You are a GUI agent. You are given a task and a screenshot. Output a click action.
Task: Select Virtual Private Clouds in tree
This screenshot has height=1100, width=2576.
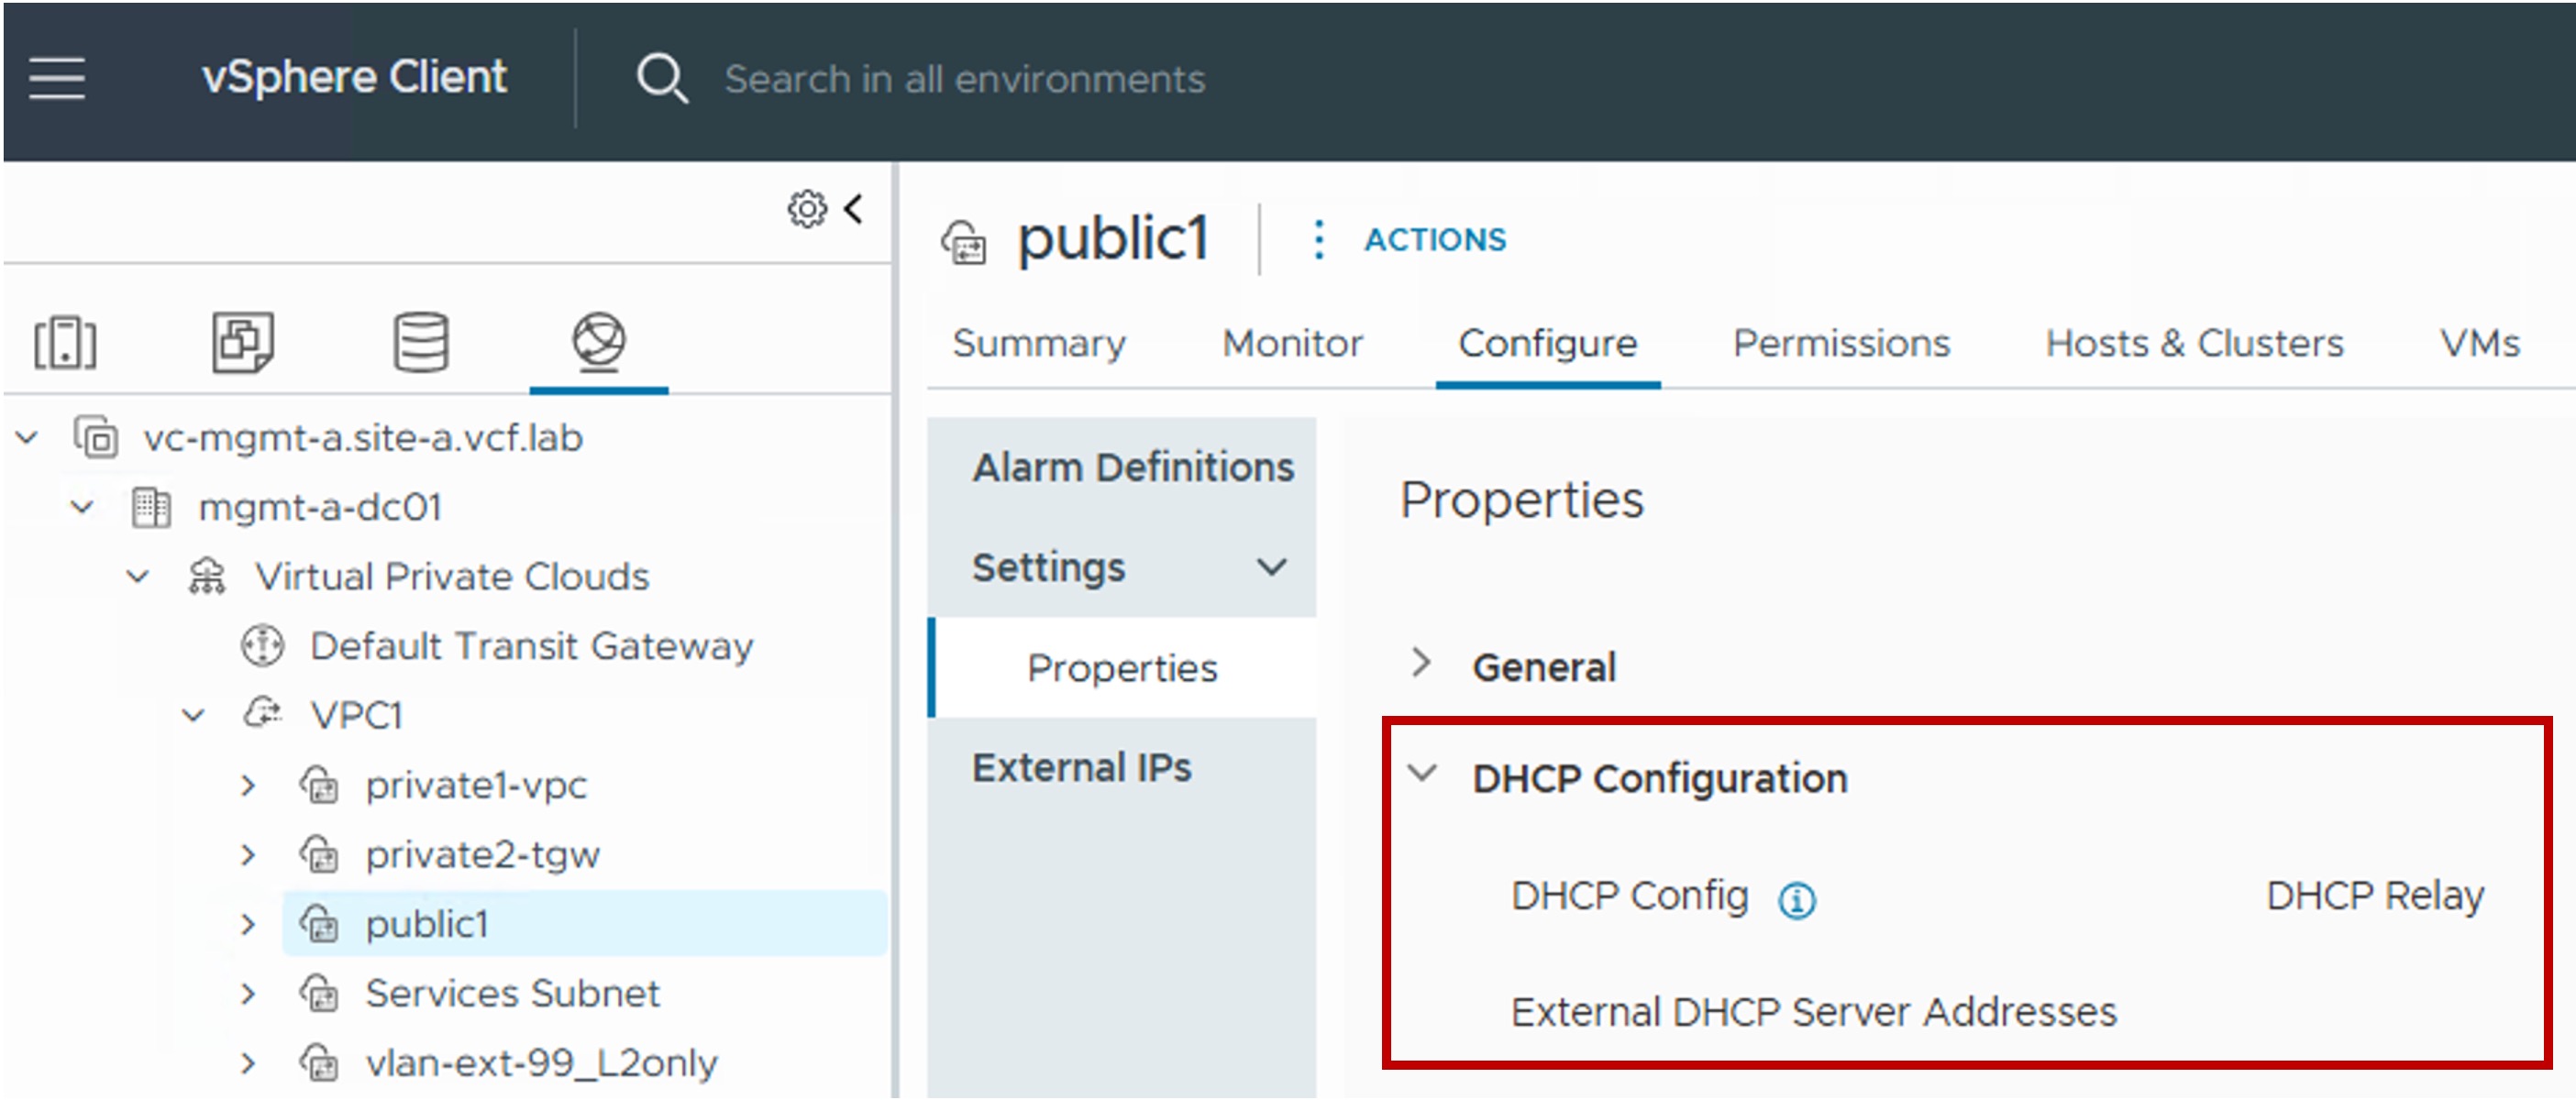pyautogui.click(x=452, y=577)
